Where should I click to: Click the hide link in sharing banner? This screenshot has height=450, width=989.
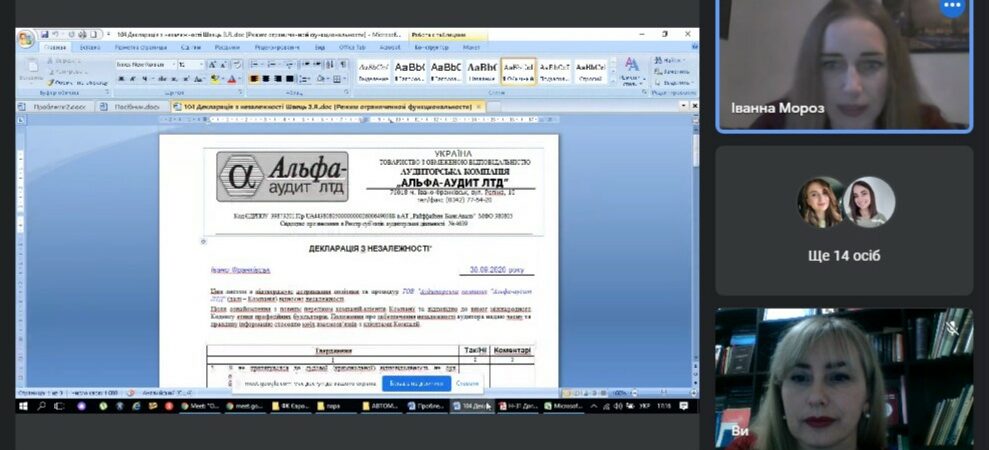467,383
